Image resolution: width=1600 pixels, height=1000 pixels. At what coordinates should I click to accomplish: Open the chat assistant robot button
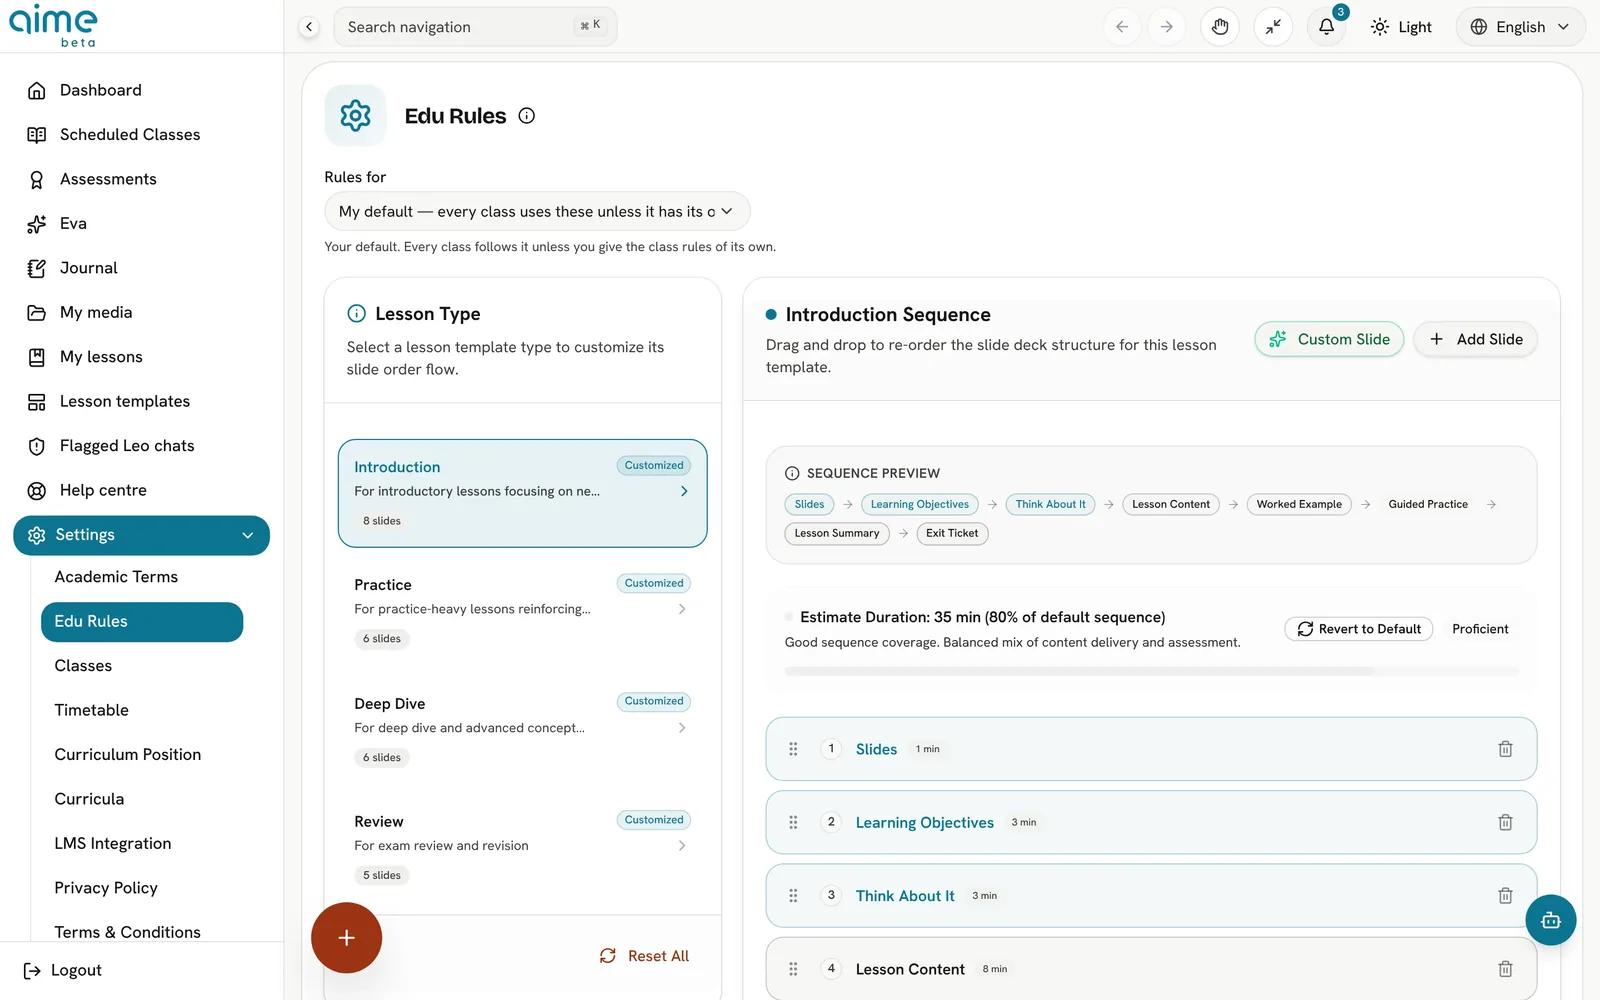(1551, 920)
